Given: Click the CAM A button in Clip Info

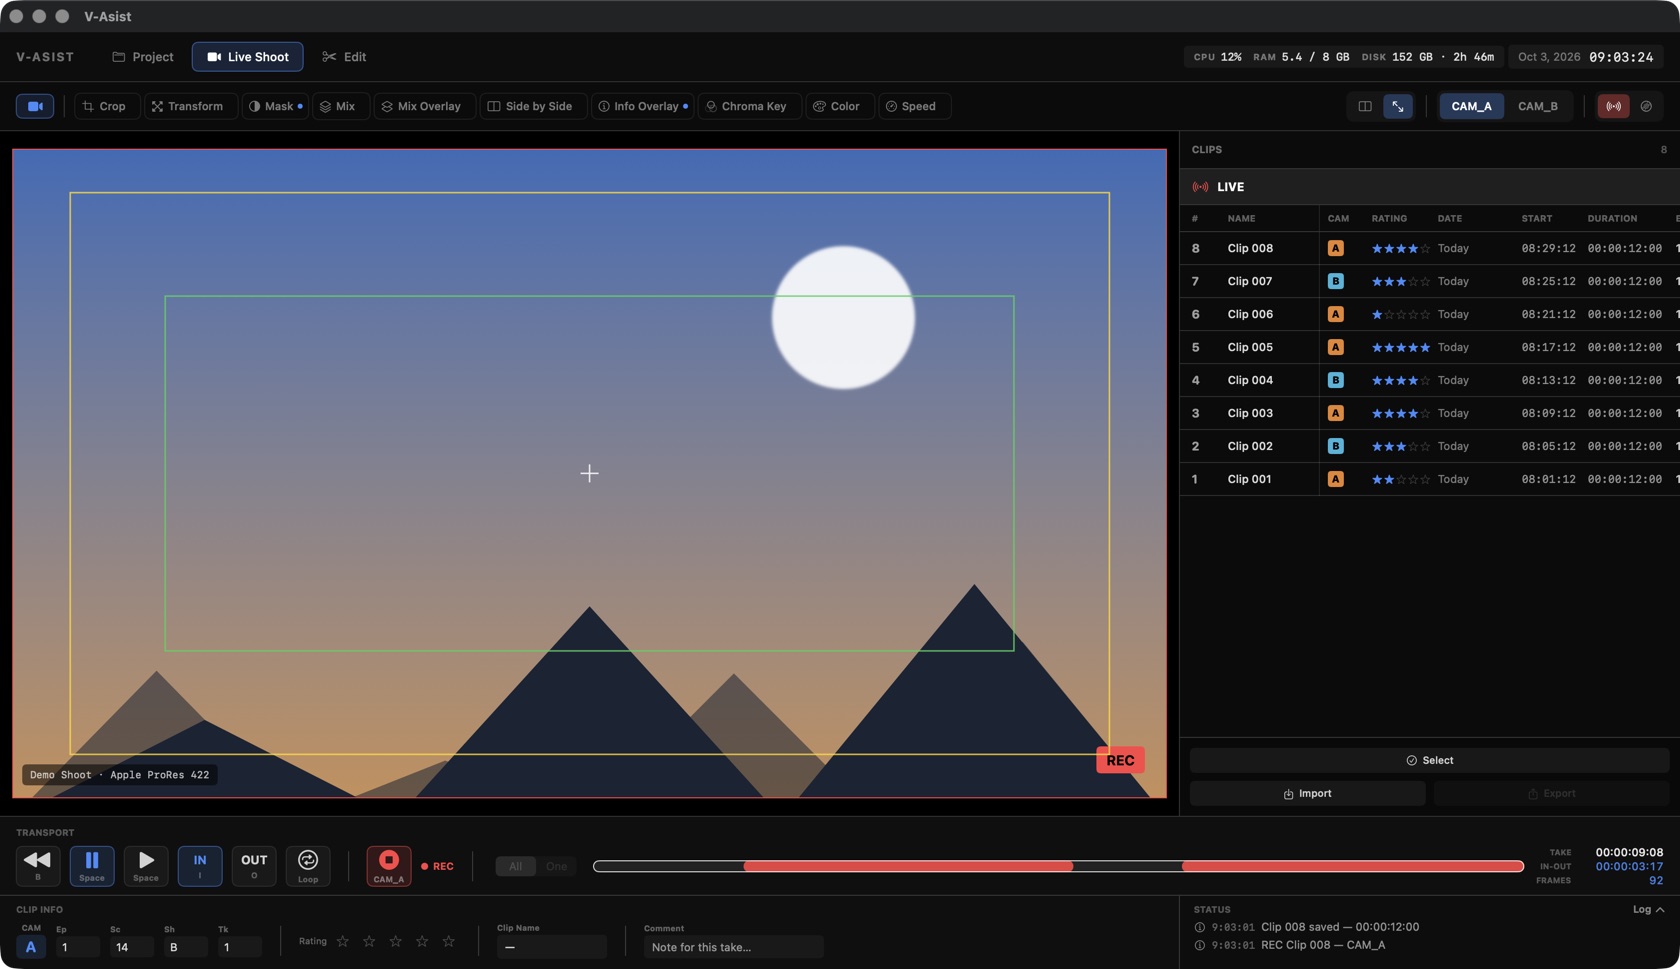Looking at the screenshot, I should [x=31, y=947].
